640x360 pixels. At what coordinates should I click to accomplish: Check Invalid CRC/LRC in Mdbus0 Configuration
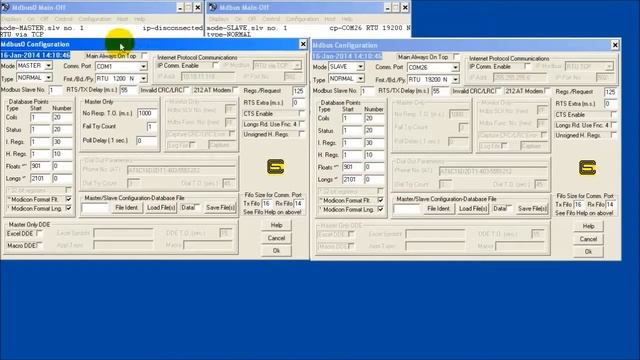click(x=186, y=90)
